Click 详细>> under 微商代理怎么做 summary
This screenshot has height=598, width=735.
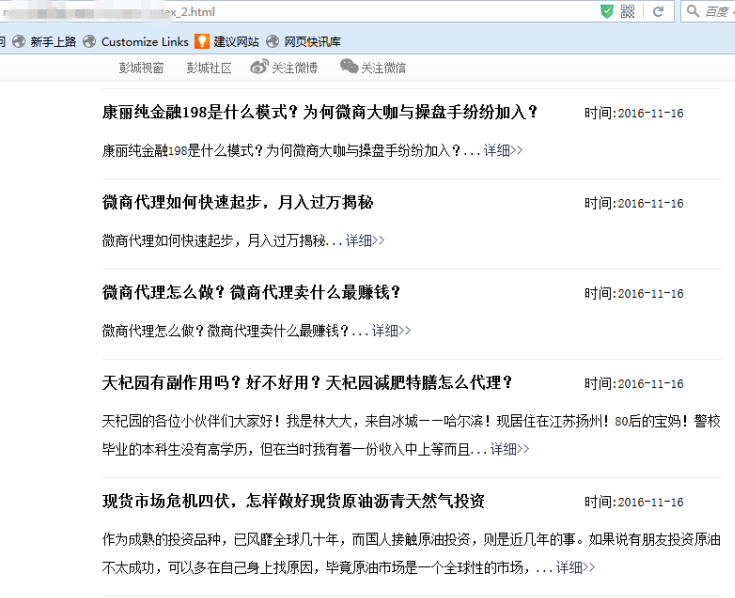coord(391,330)
